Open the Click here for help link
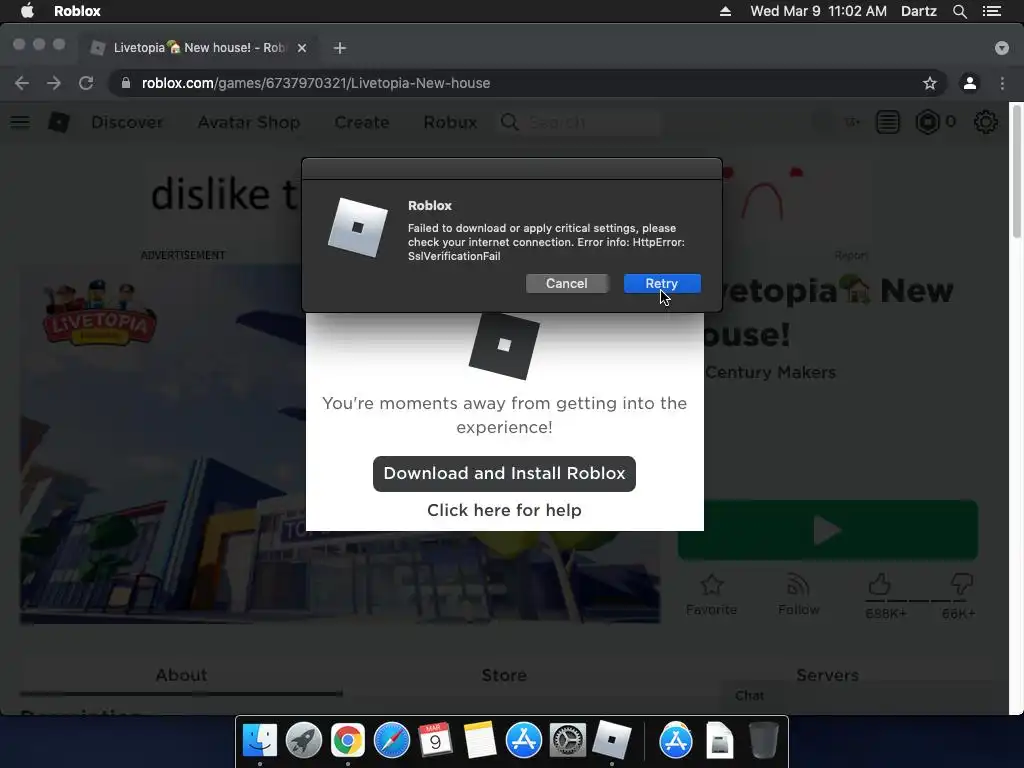This screenshot has width=1024, height=768. [x=504, y=510]
